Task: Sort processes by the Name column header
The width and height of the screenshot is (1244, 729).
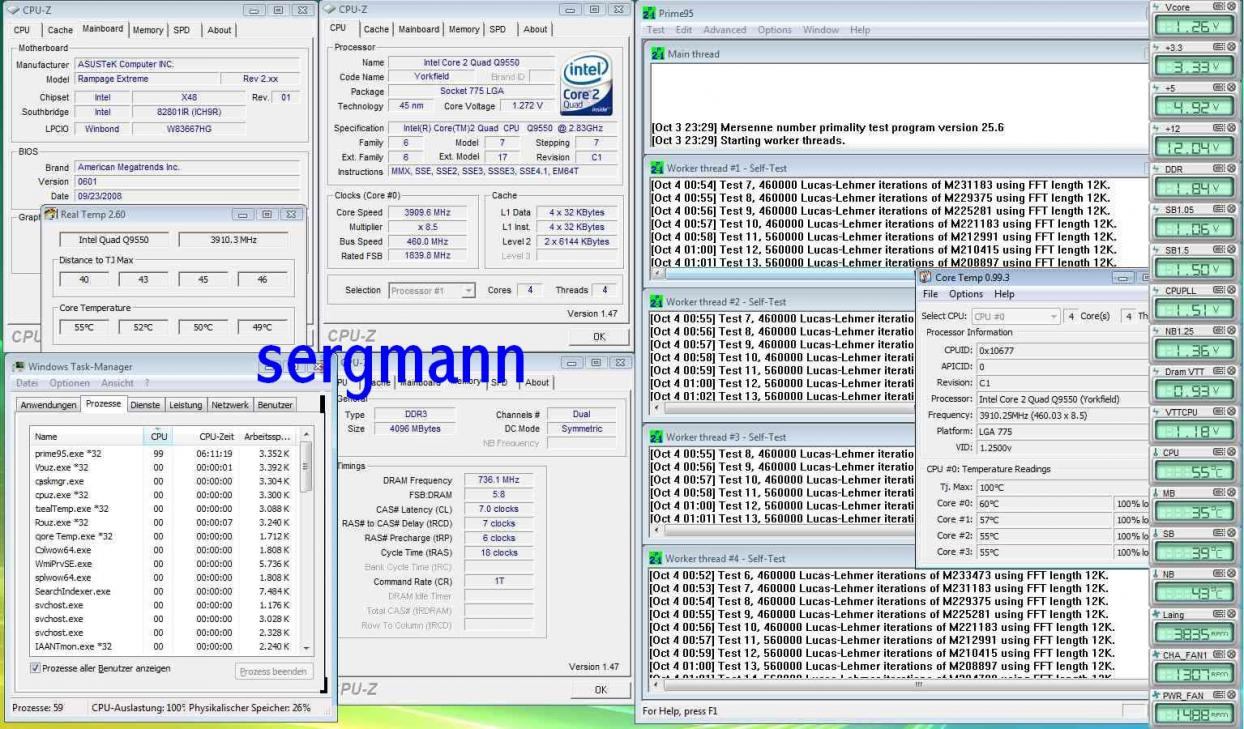Action: click(88, 437)
